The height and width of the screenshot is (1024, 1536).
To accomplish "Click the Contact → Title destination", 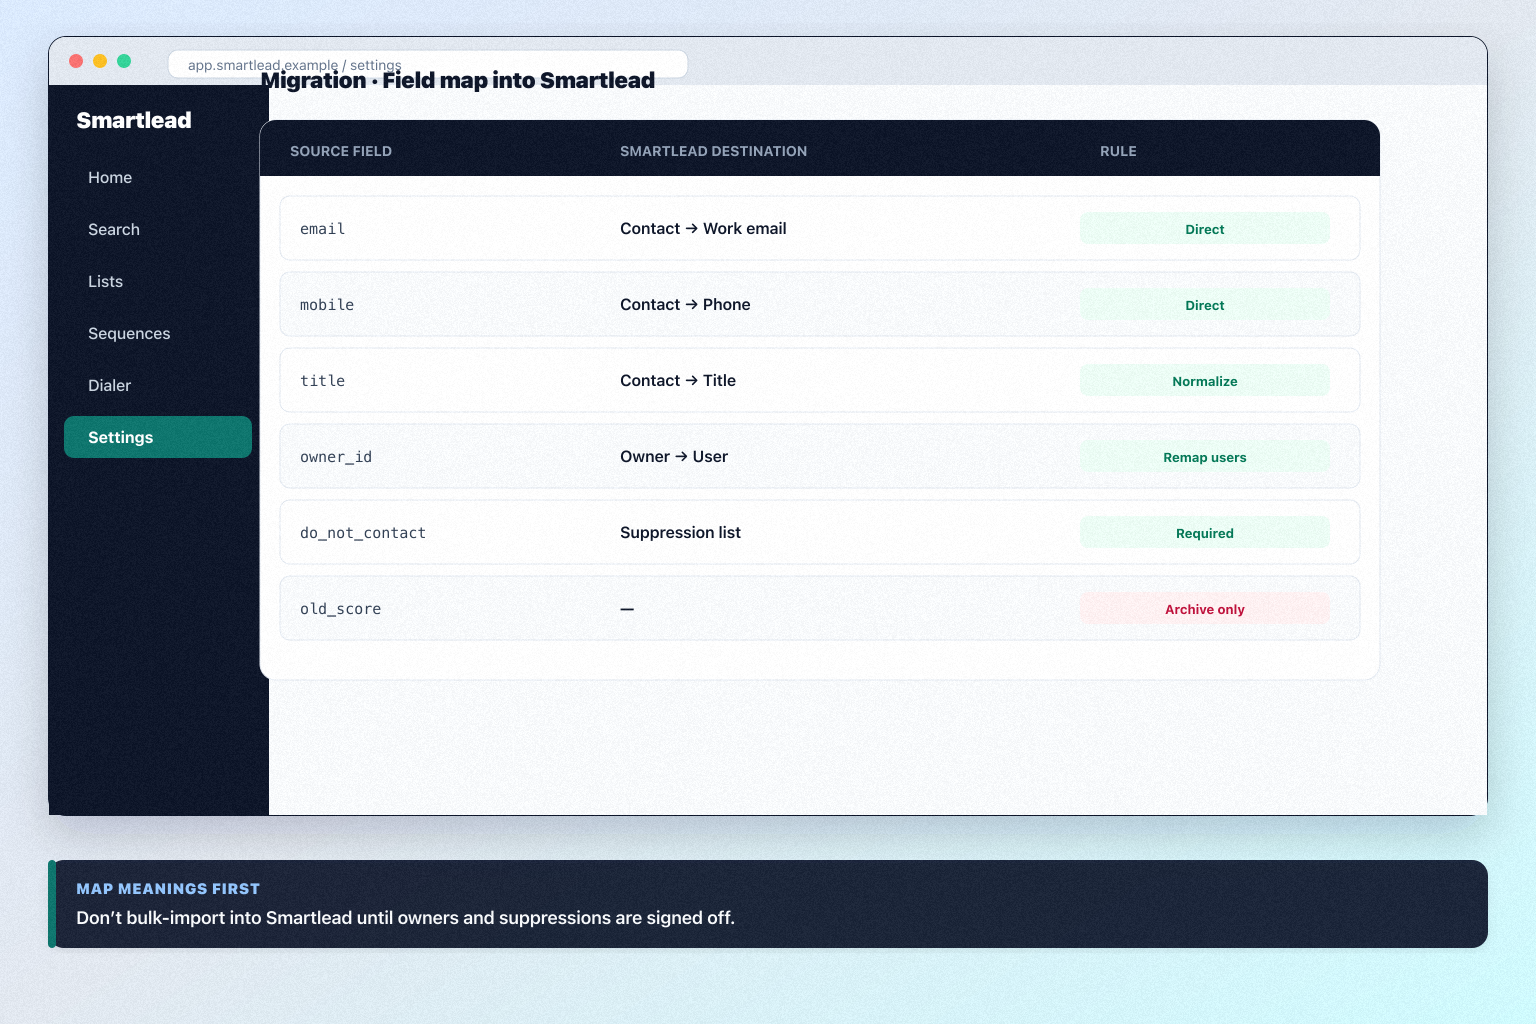I will [678, 380].
